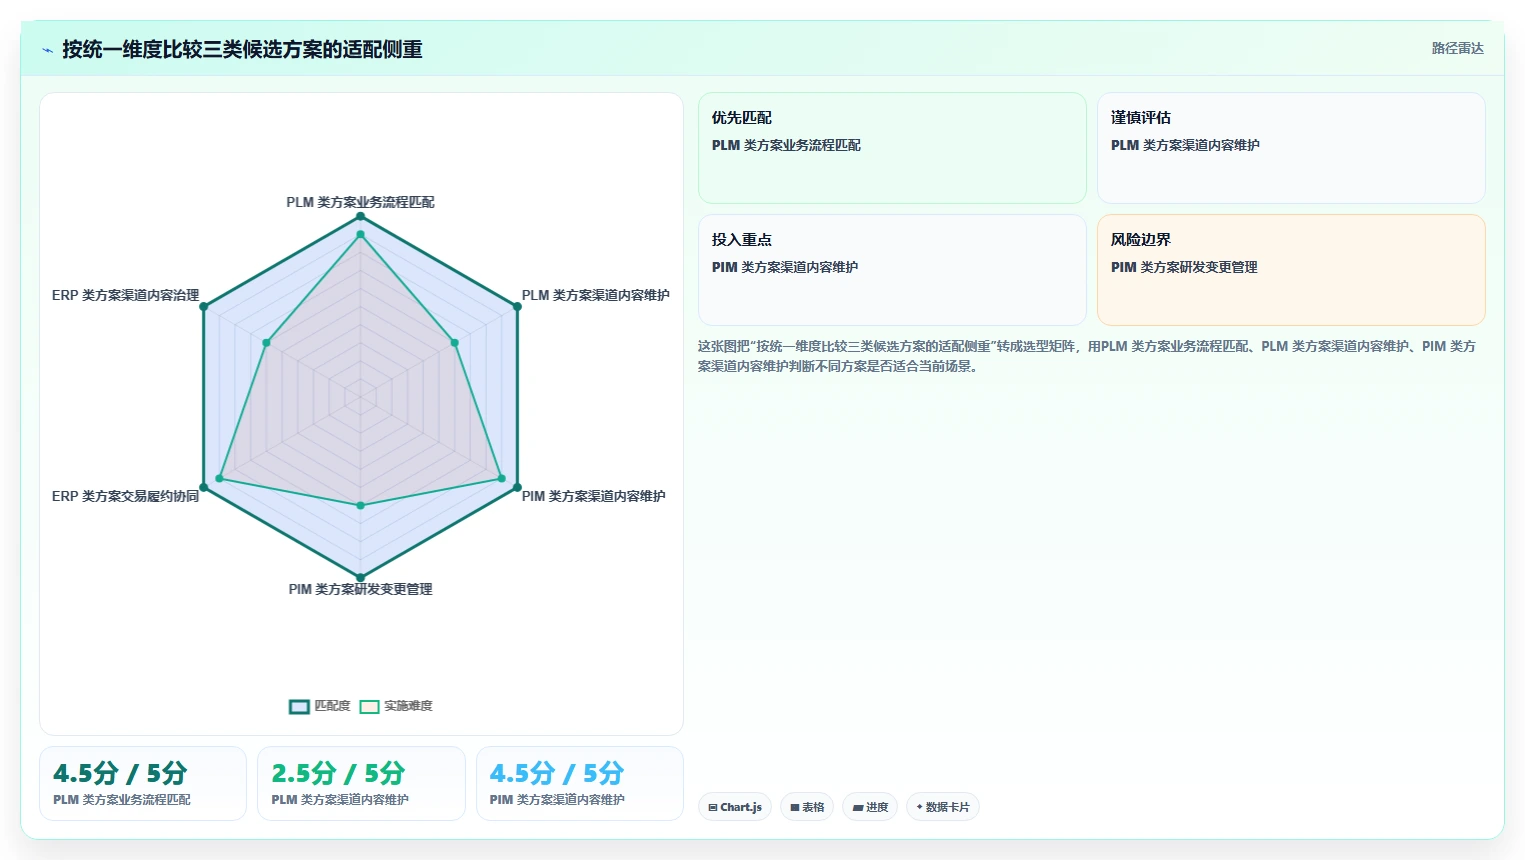Click the top 匹配度 data point on radar
The height and width of the screenshot is (860, 1525).
361,217
